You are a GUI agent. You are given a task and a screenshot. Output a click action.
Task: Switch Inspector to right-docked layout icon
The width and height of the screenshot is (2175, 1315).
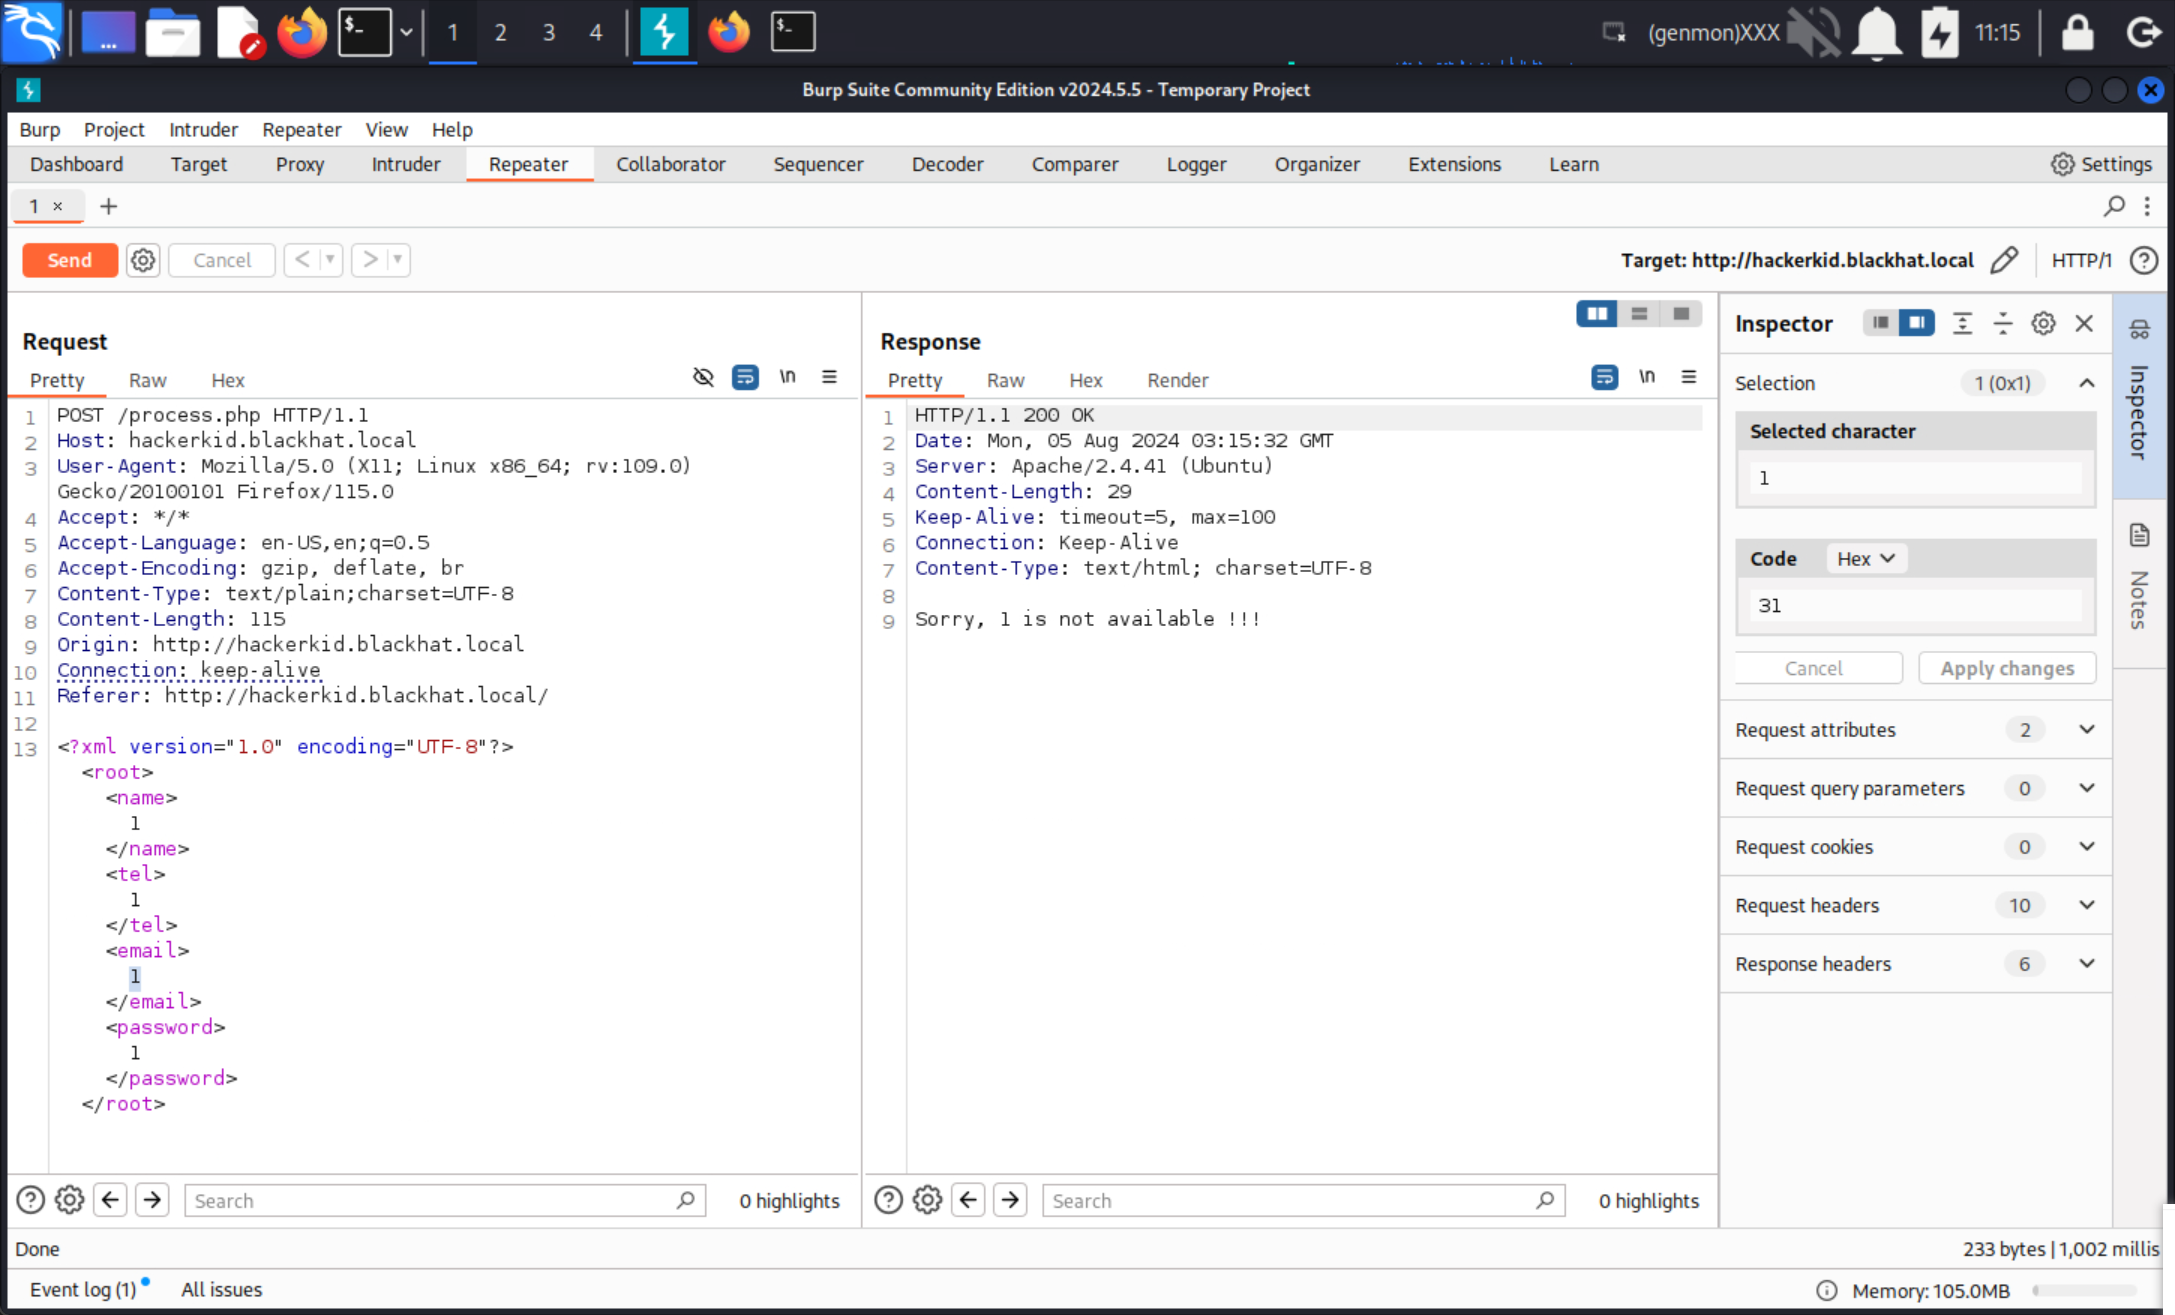pos(1916,323)
